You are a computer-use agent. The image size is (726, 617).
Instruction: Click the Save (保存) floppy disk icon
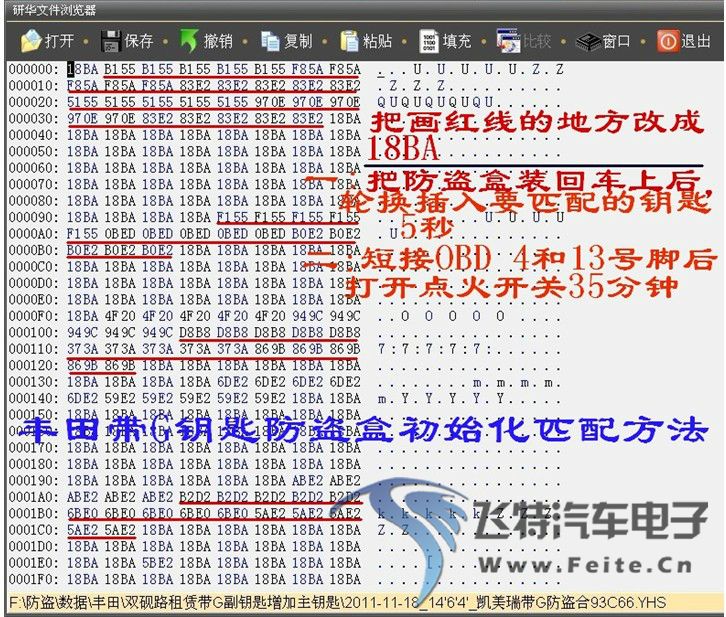click(x=111, y=41)
